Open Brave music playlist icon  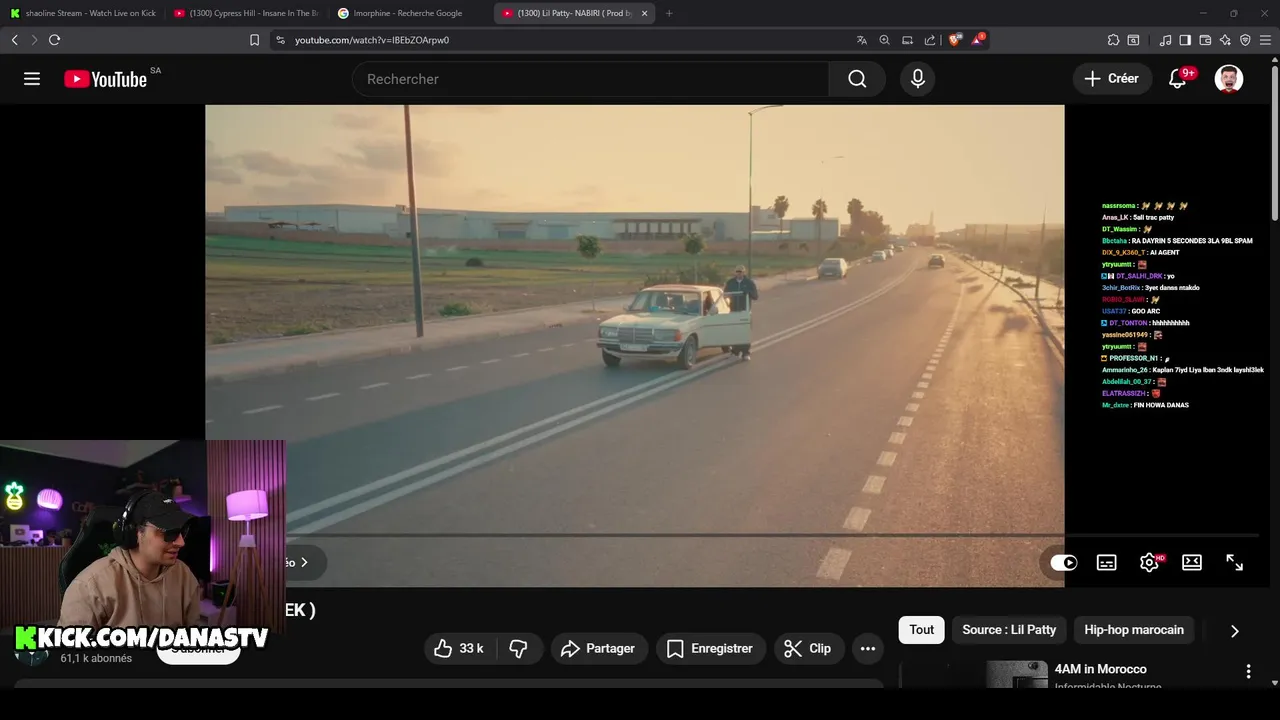pyautogui.click(x=1165, y=40)
